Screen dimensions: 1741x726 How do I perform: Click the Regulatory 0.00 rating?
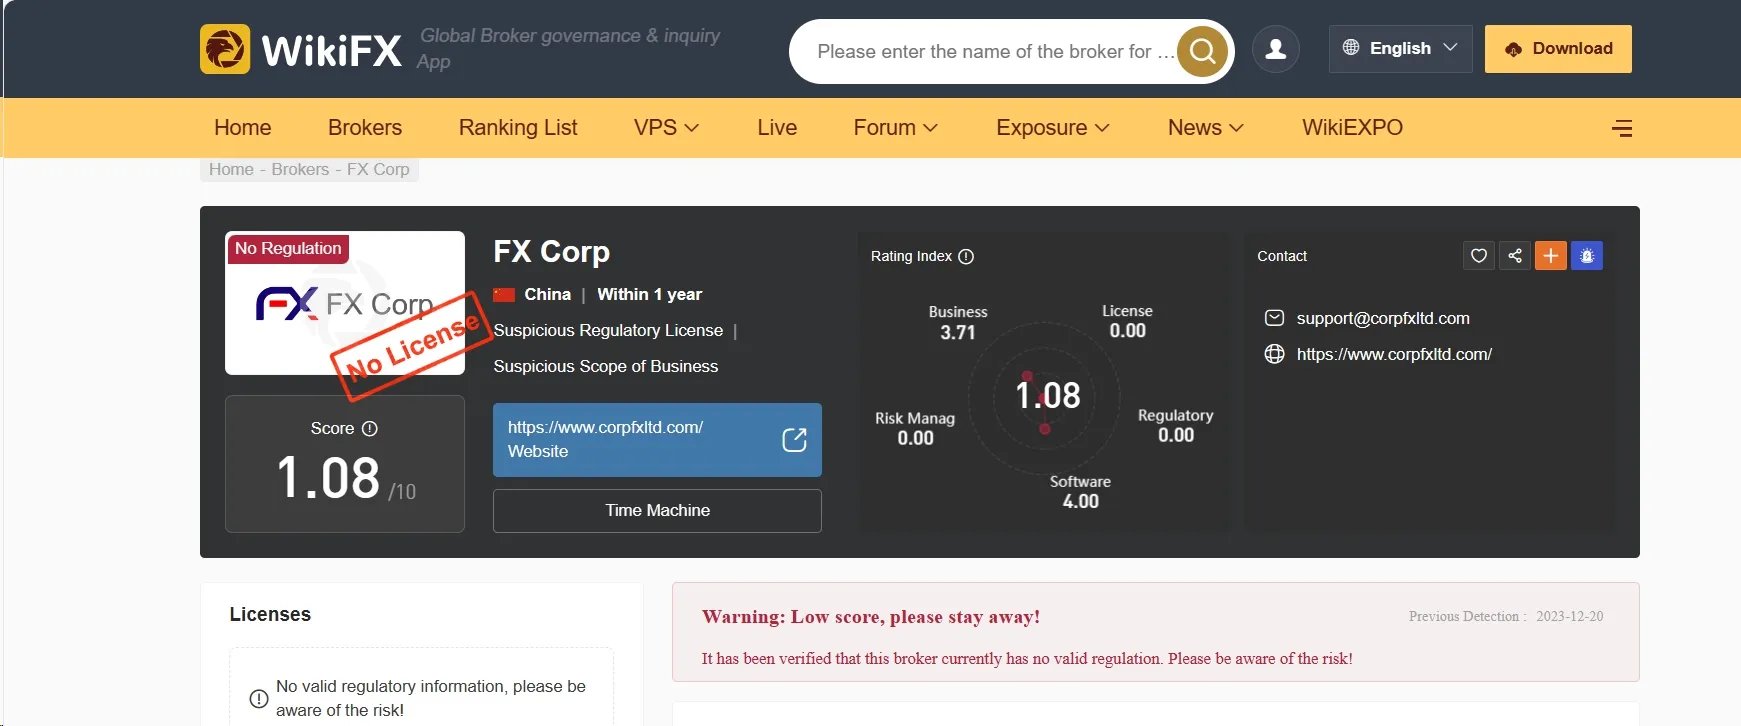tap(1176, 425)
